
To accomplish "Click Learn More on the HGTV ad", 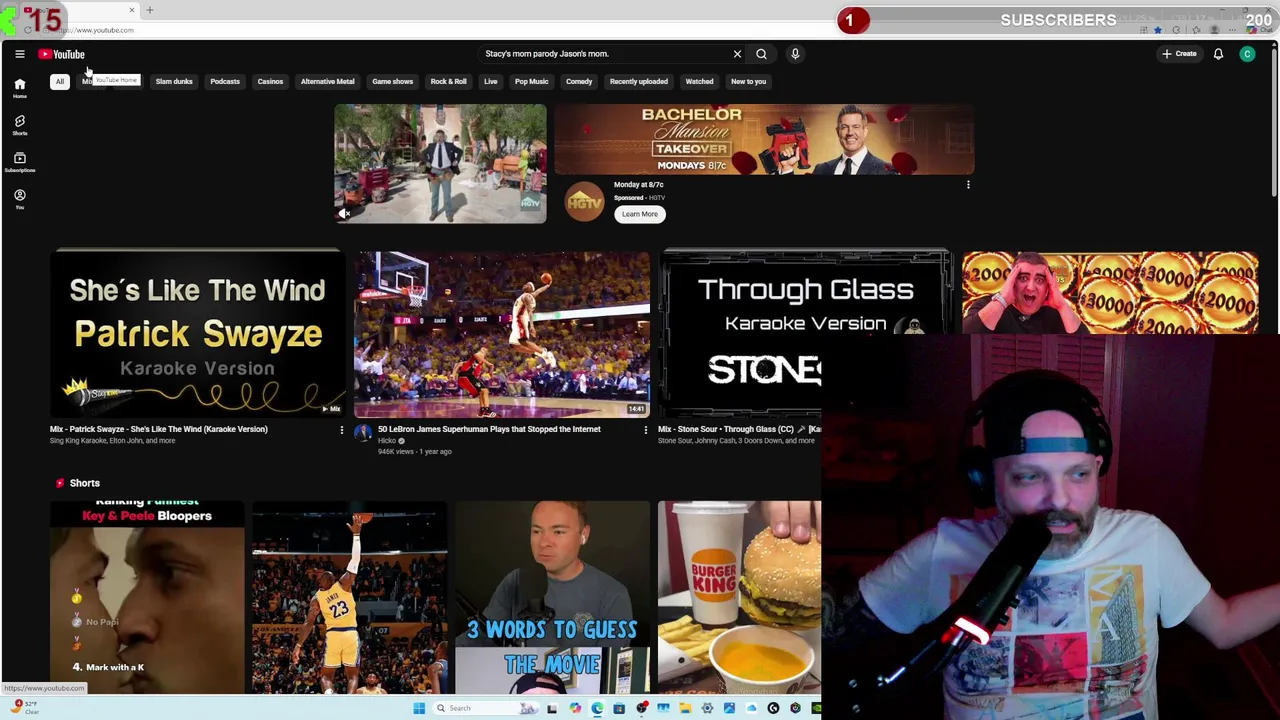I will click(640, 214).
